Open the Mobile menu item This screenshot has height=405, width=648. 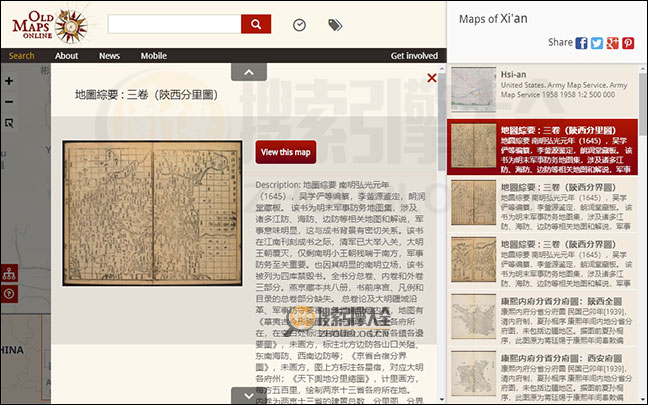point(154,56)
